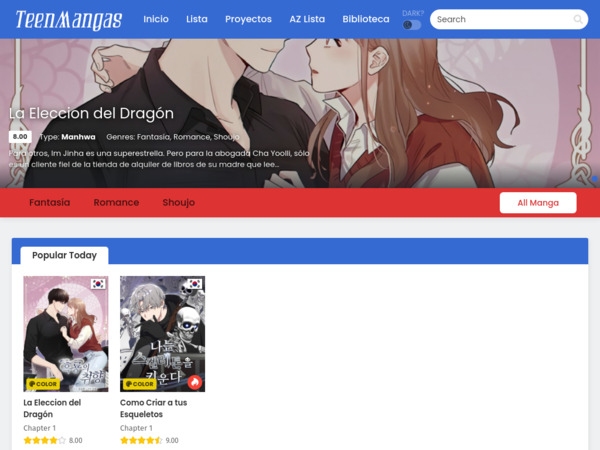
Task: Click Korean flag on Esqueletos cover
Action: click(x=195, y=284)
